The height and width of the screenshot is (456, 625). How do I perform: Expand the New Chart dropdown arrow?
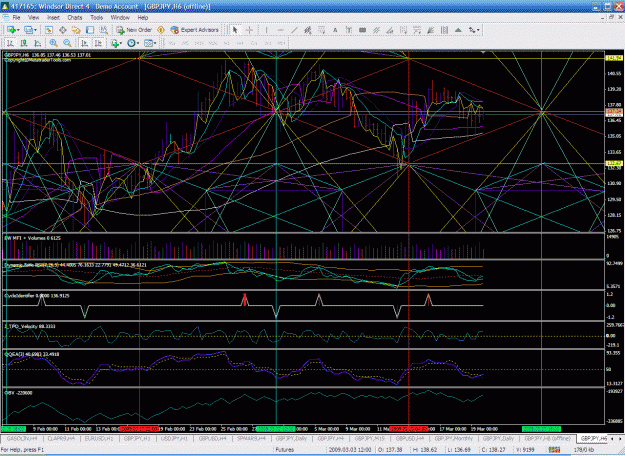18,30
